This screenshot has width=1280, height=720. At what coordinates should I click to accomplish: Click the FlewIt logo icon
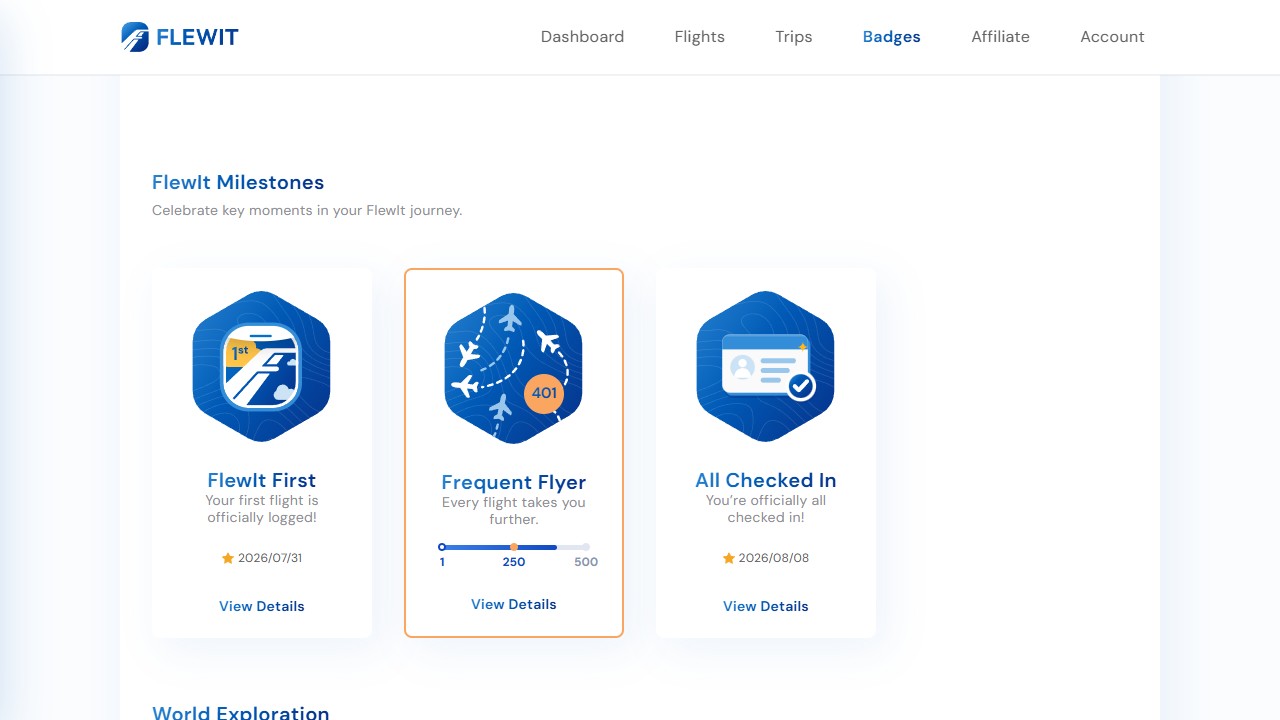[x=135, y=37]
